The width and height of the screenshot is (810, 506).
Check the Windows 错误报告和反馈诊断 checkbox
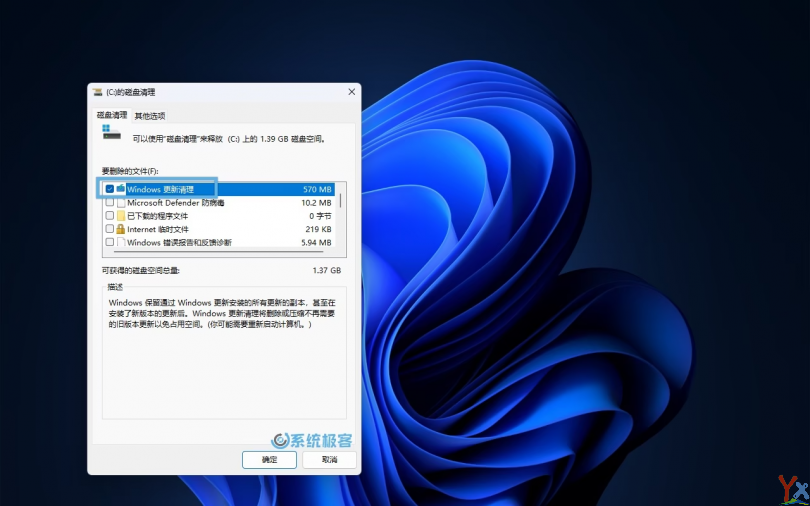110,242
